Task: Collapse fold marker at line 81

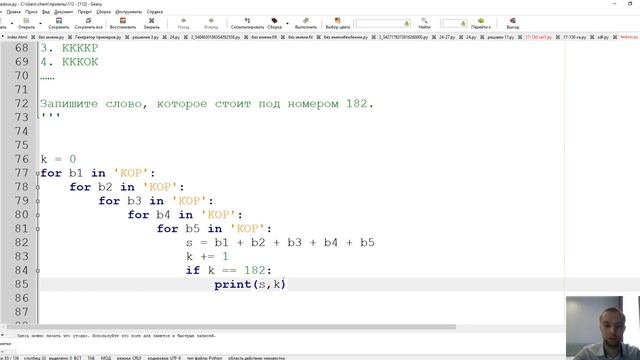Action: [38, 229]
